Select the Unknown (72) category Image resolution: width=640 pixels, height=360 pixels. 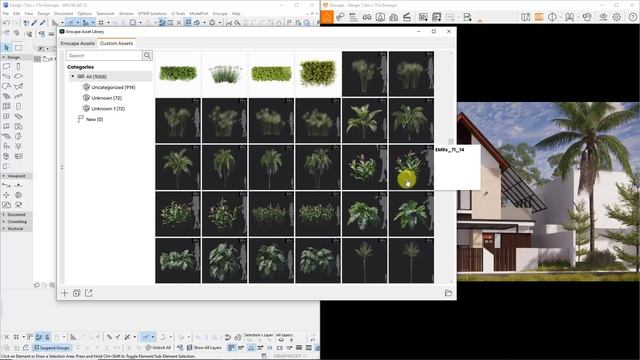coord(106,98)
